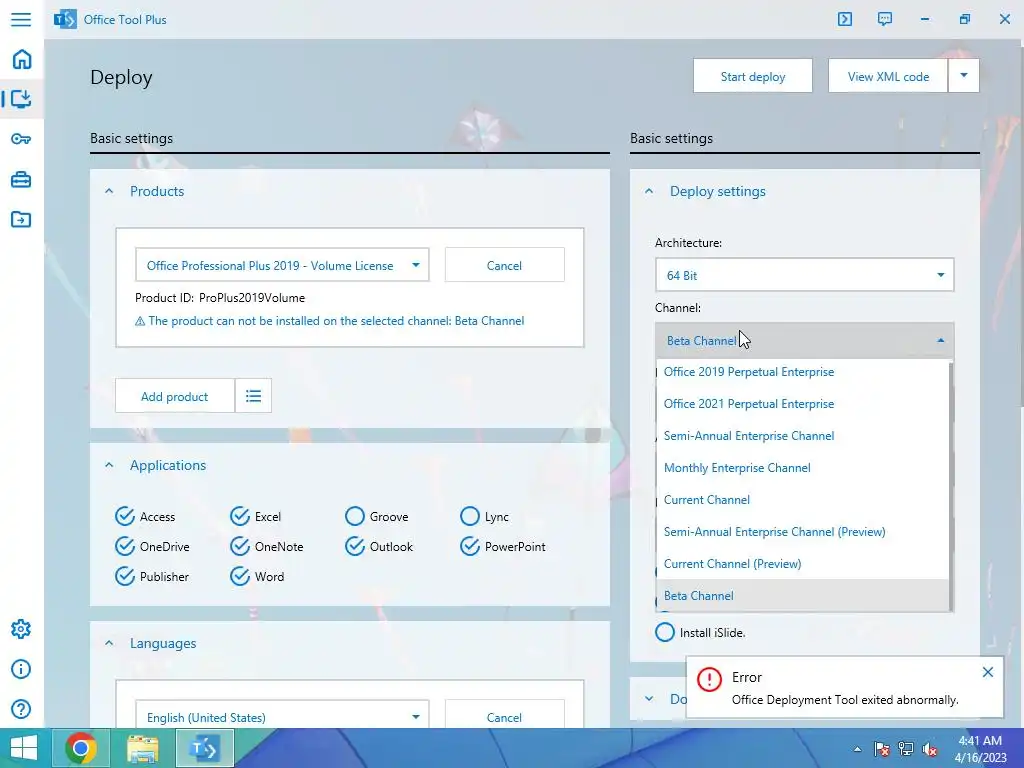
Task: Open the command box icon in title bar
Action: [845, 19]
